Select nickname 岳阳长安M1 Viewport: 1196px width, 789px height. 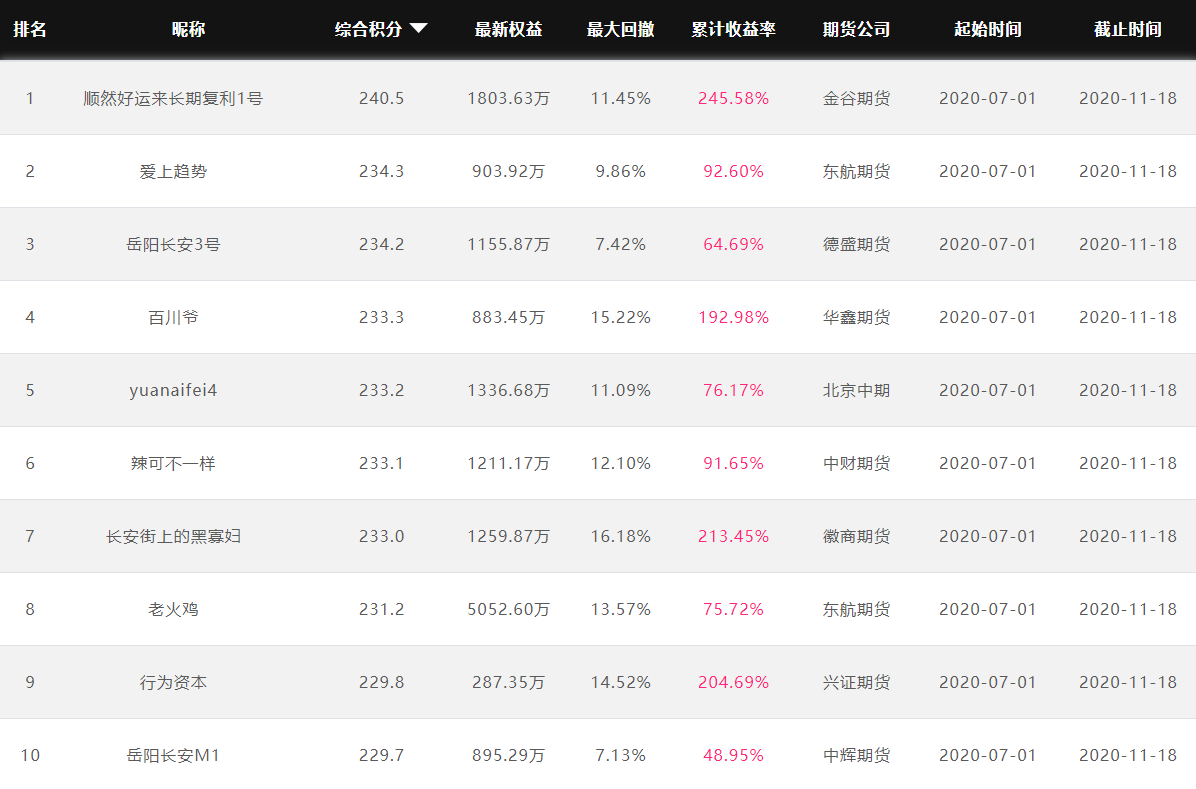[173, 755]
